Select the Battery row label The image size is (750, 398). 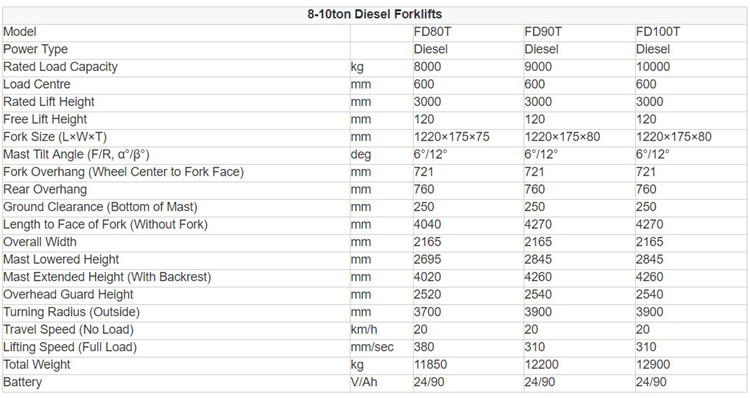pyautogui.click(x=22, y=382)
